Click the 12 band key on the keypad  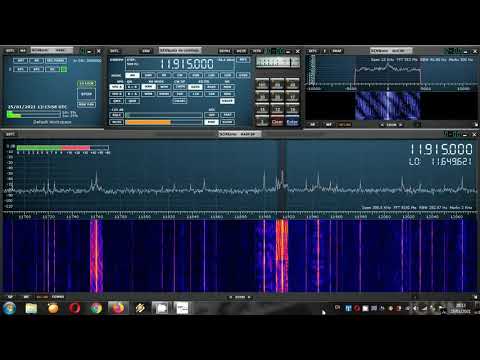(x=277, y=109)
